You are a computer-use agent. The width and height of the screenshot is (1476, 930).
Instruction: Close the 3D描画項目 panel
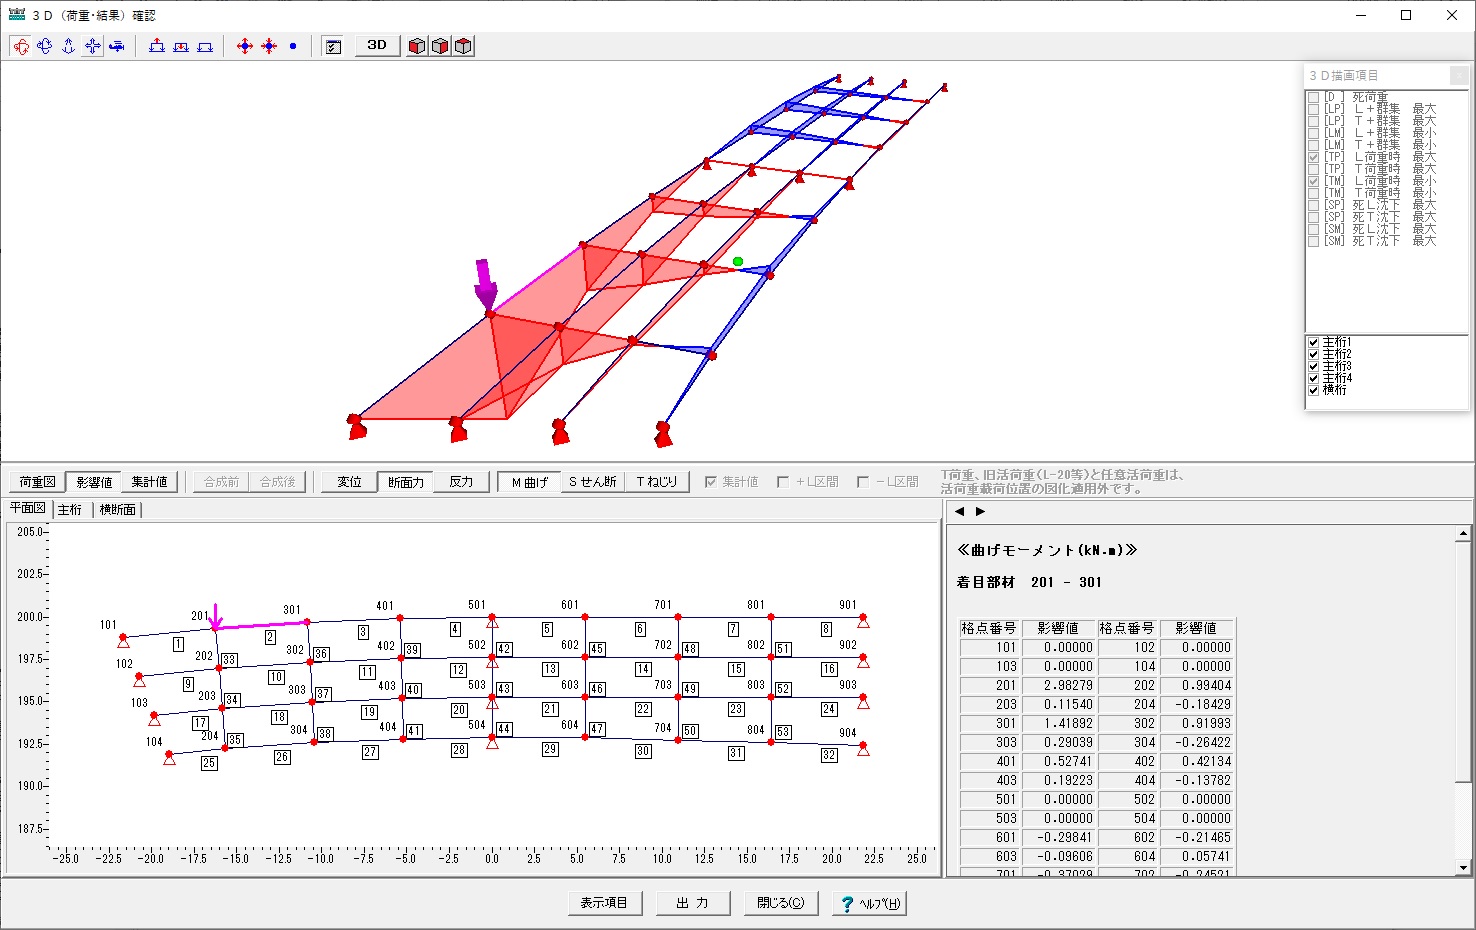1459,76
